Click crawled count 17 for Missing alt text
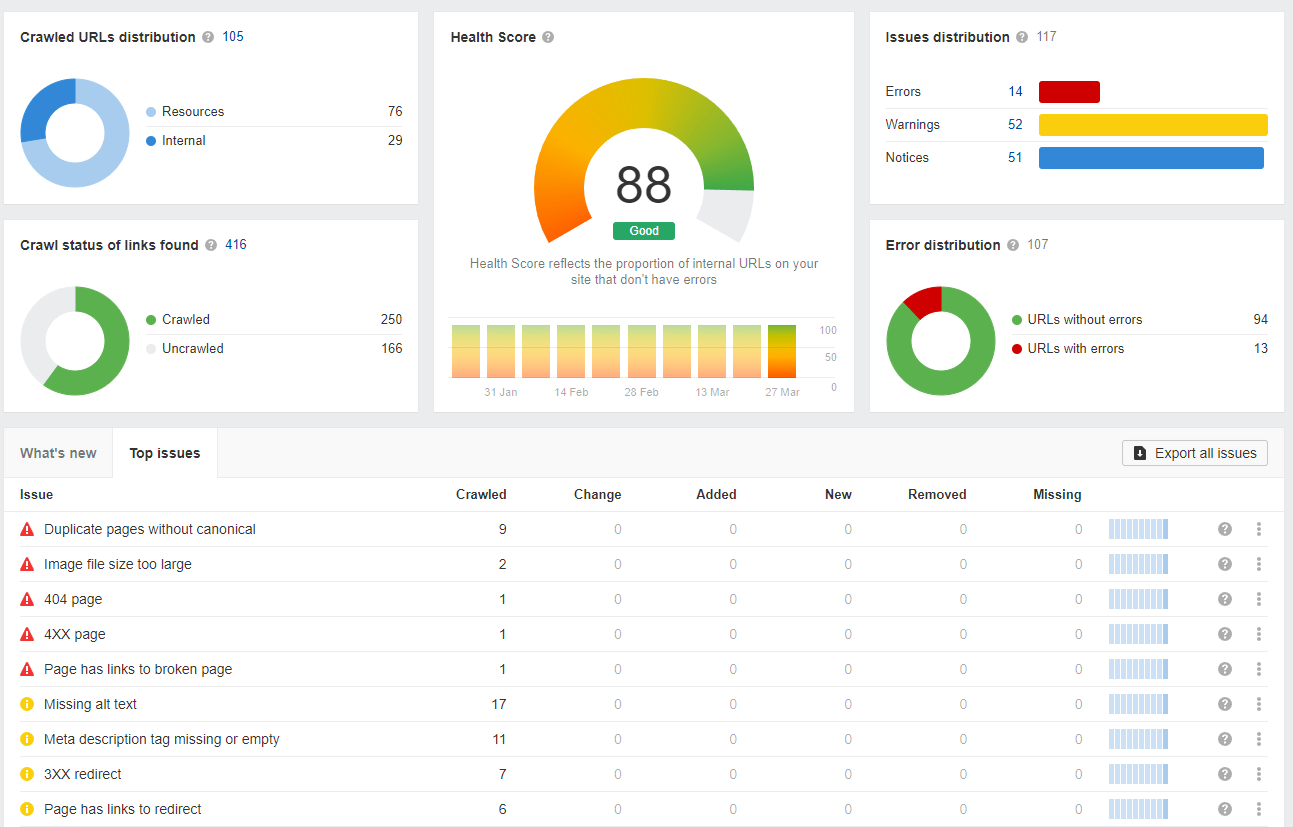The width and height of the screenshot is (1293, 827). click(x=499, y=704)
